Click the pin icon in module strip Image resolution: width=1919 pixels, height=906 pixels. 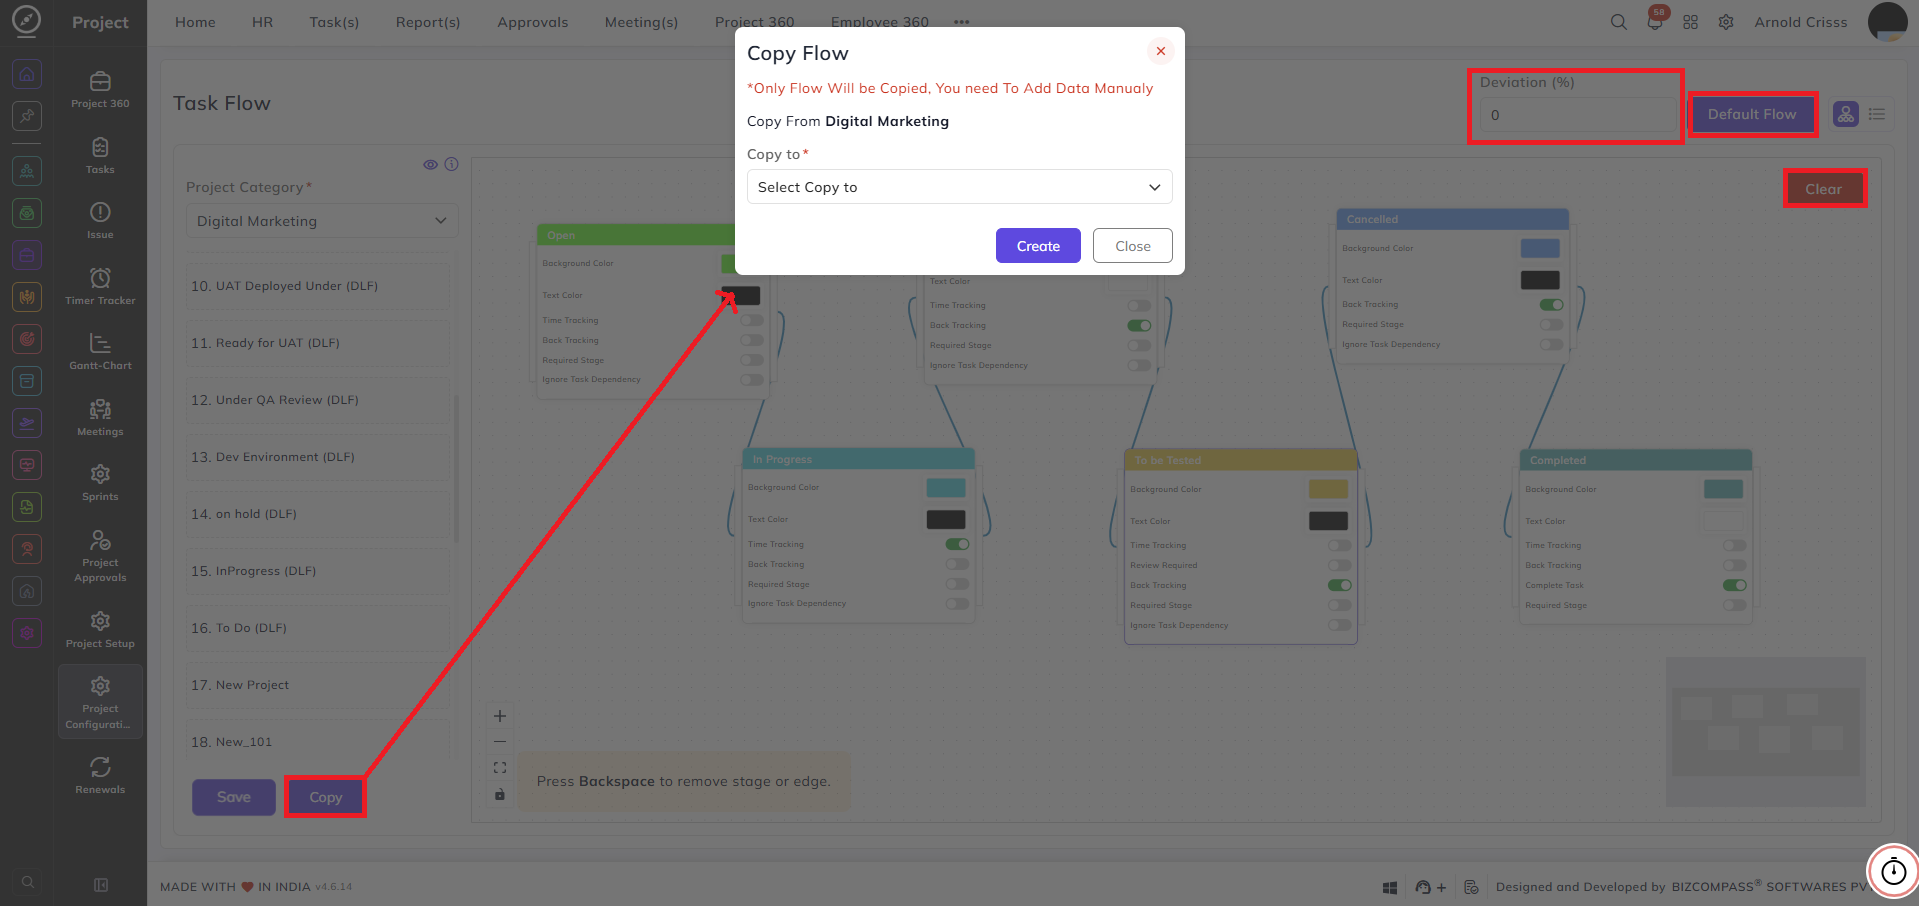click(27, 116)
